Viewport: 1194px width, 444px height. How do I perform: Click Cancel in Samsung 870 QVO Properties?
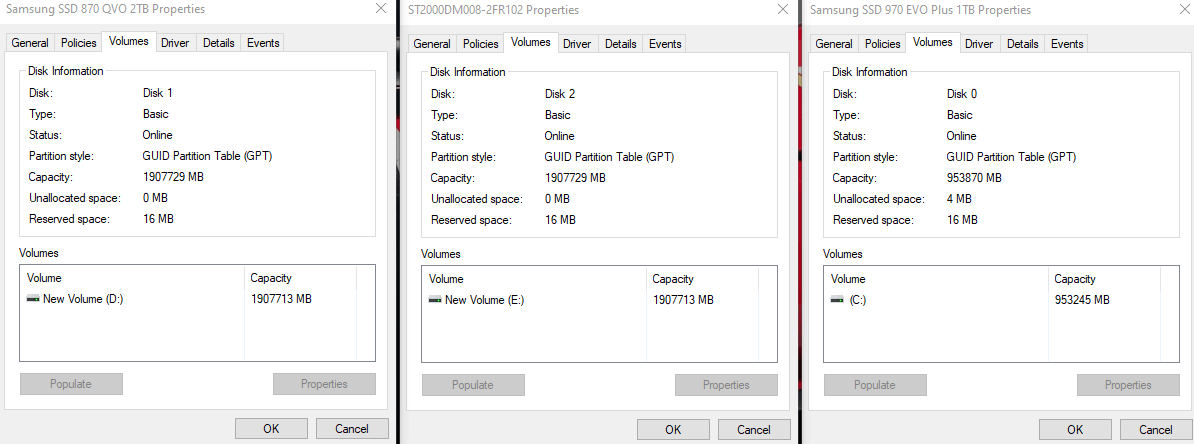coord(352,429)
